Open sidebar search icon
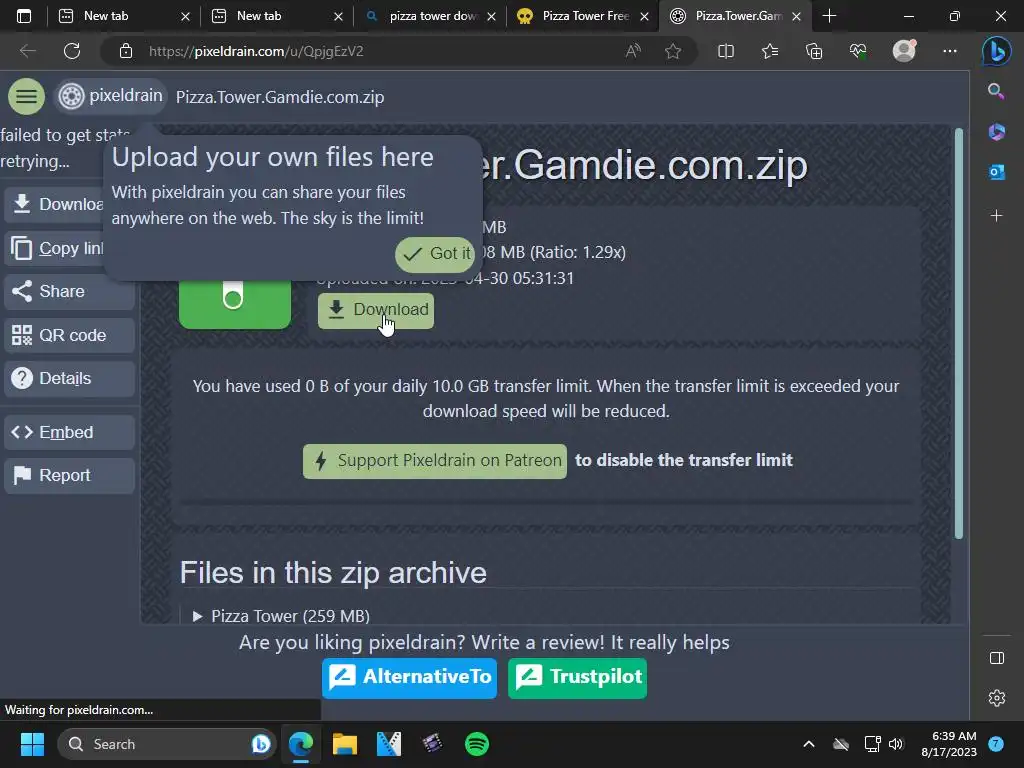The width and height of the screenshot is (1024, 768). point(996,91)
